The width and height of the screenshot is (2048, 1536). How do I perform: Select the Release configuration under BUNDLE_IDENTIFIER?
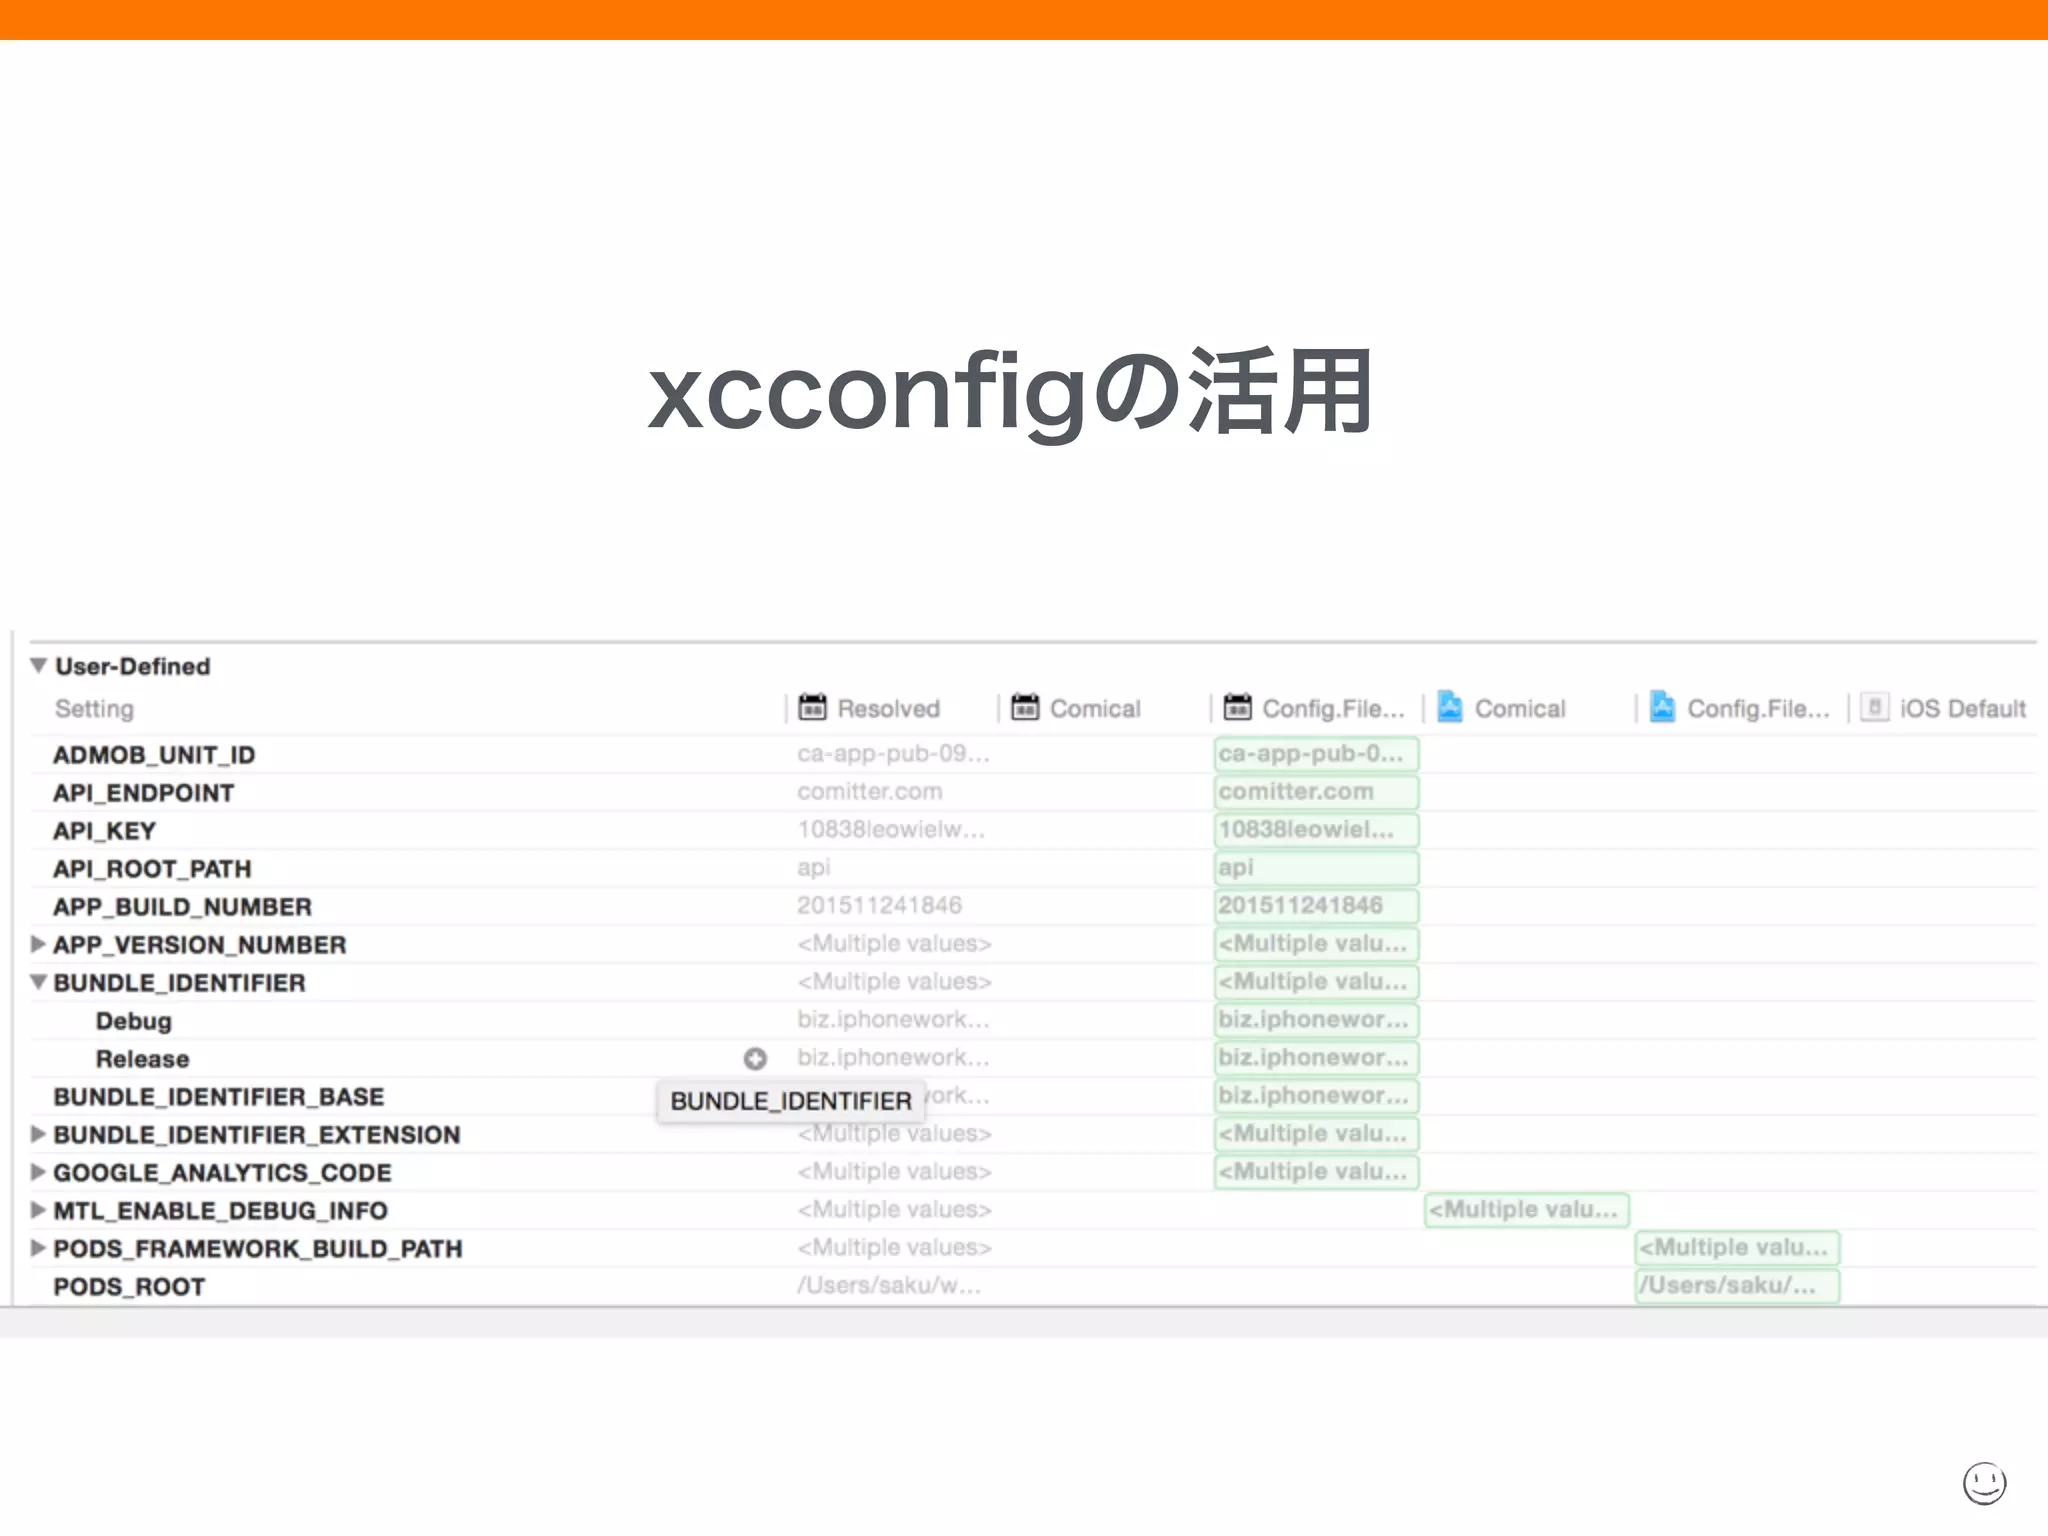[x=142, y=1058]
